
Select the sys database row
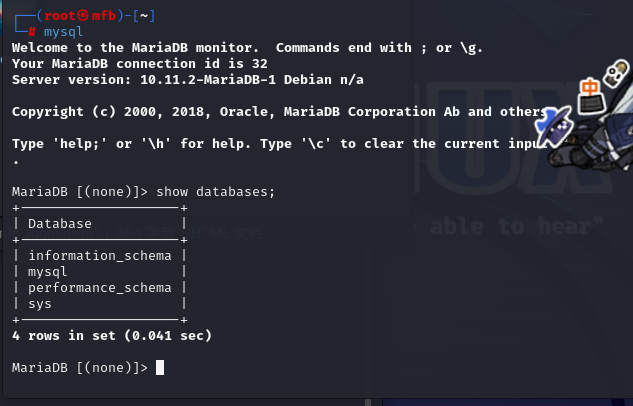coord(100,303)
